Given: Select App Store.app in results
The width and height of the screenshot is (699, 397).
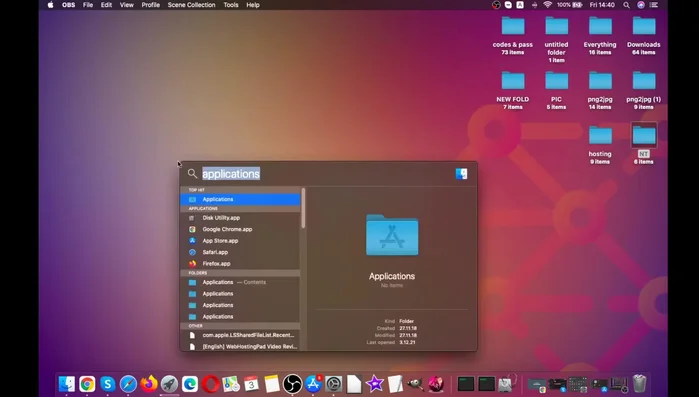Looking at the screenshot, I should pyautogui.click(x=240, y=241).
